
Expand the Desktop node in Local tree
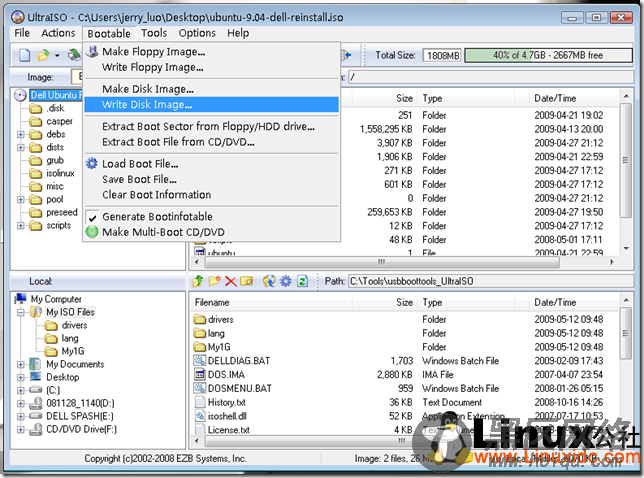[21, 377]
